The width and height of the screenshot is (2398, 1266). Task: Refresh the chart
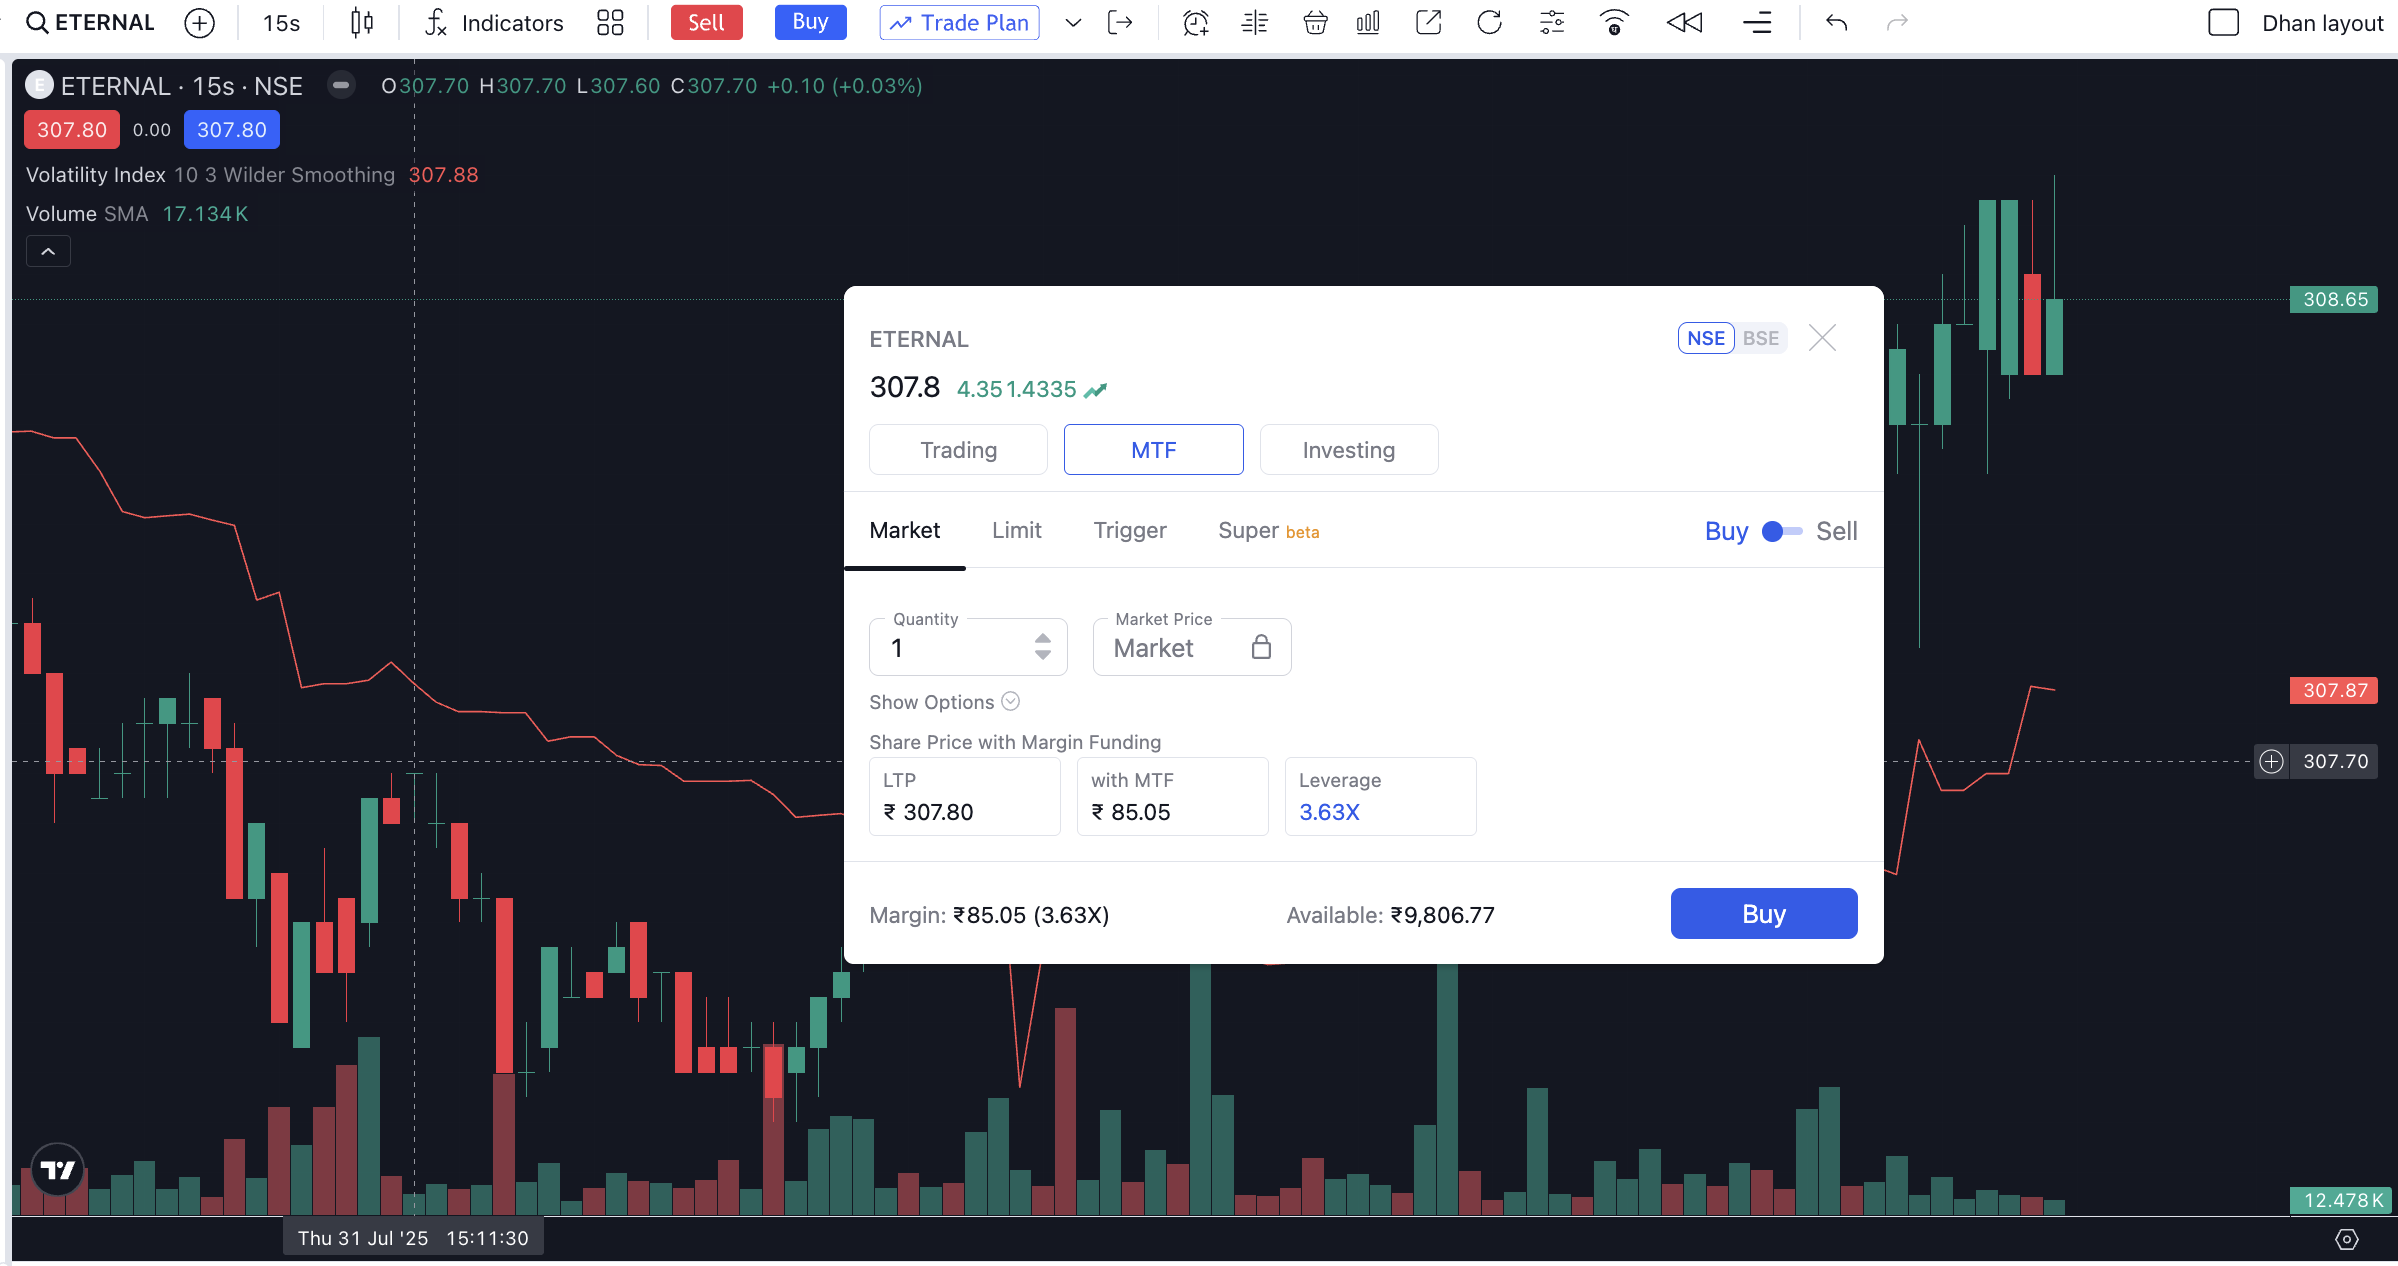[x=1489, y=23]
